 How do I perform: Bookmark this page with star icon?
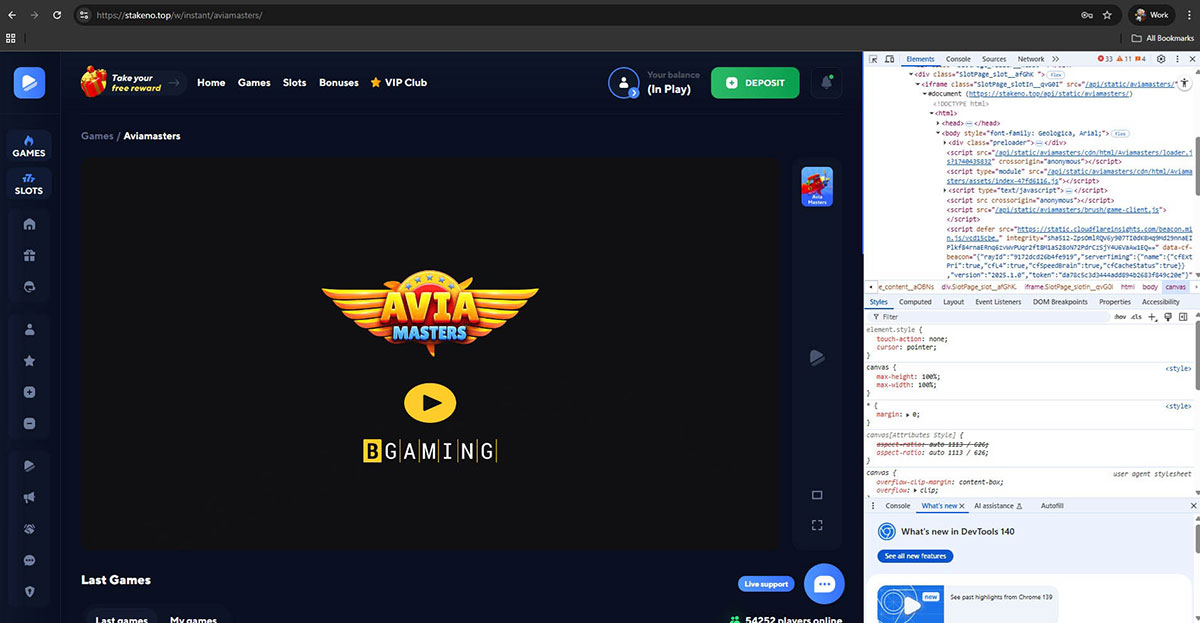coord(1107,15)
